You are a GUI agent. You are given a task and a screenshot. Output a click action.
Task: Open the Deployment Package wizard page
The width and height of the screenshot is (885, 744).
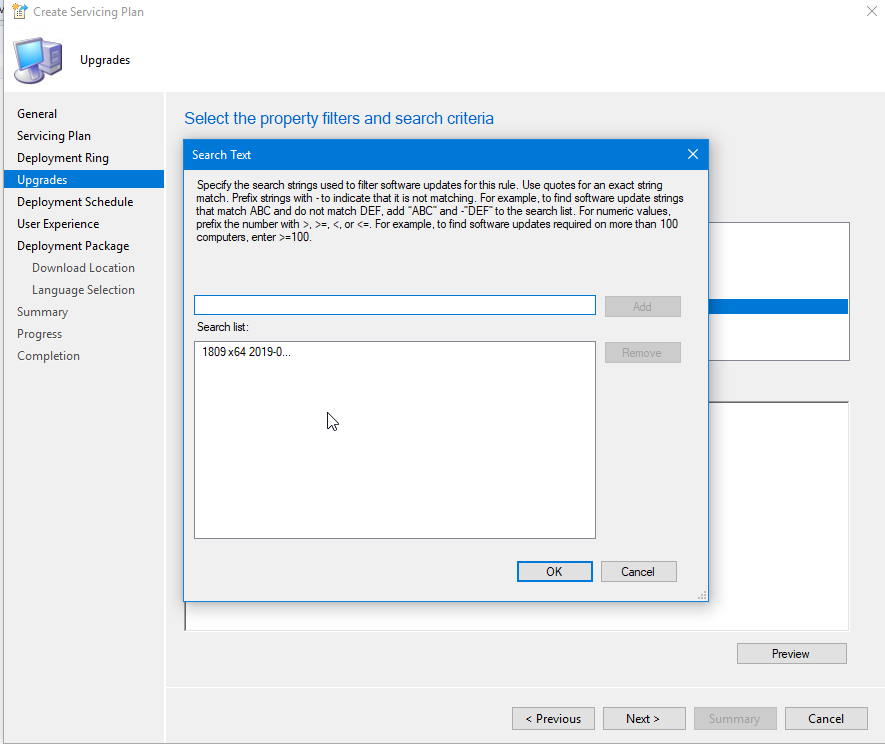pyautogui.click(x=73, y=246)
